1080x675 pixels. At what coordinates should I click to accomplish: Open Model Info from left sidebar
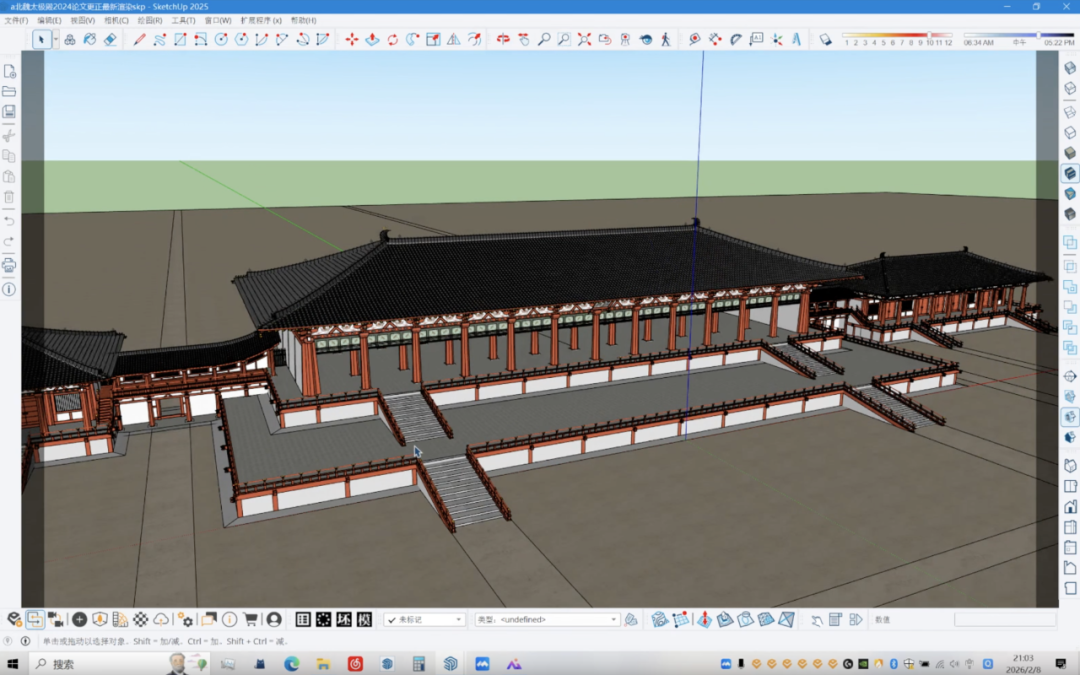(9, 289)
